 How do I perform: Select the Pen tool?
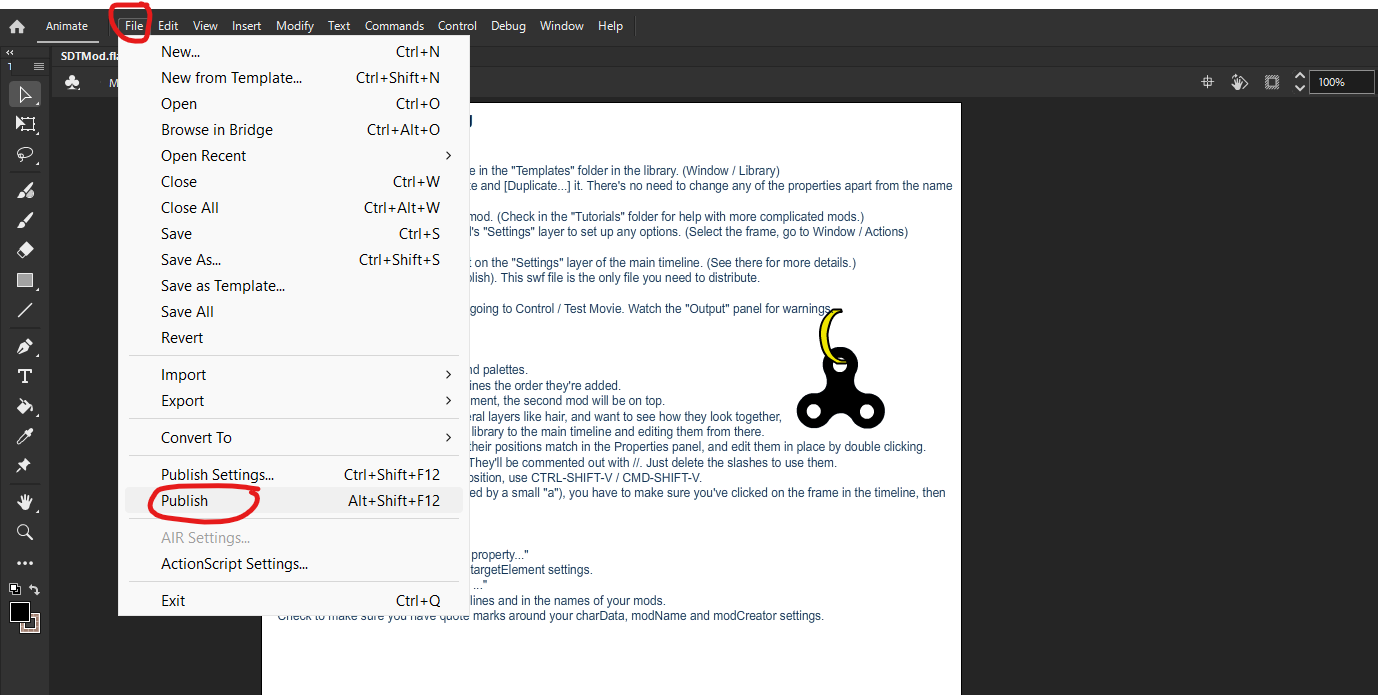click(25, 346)
